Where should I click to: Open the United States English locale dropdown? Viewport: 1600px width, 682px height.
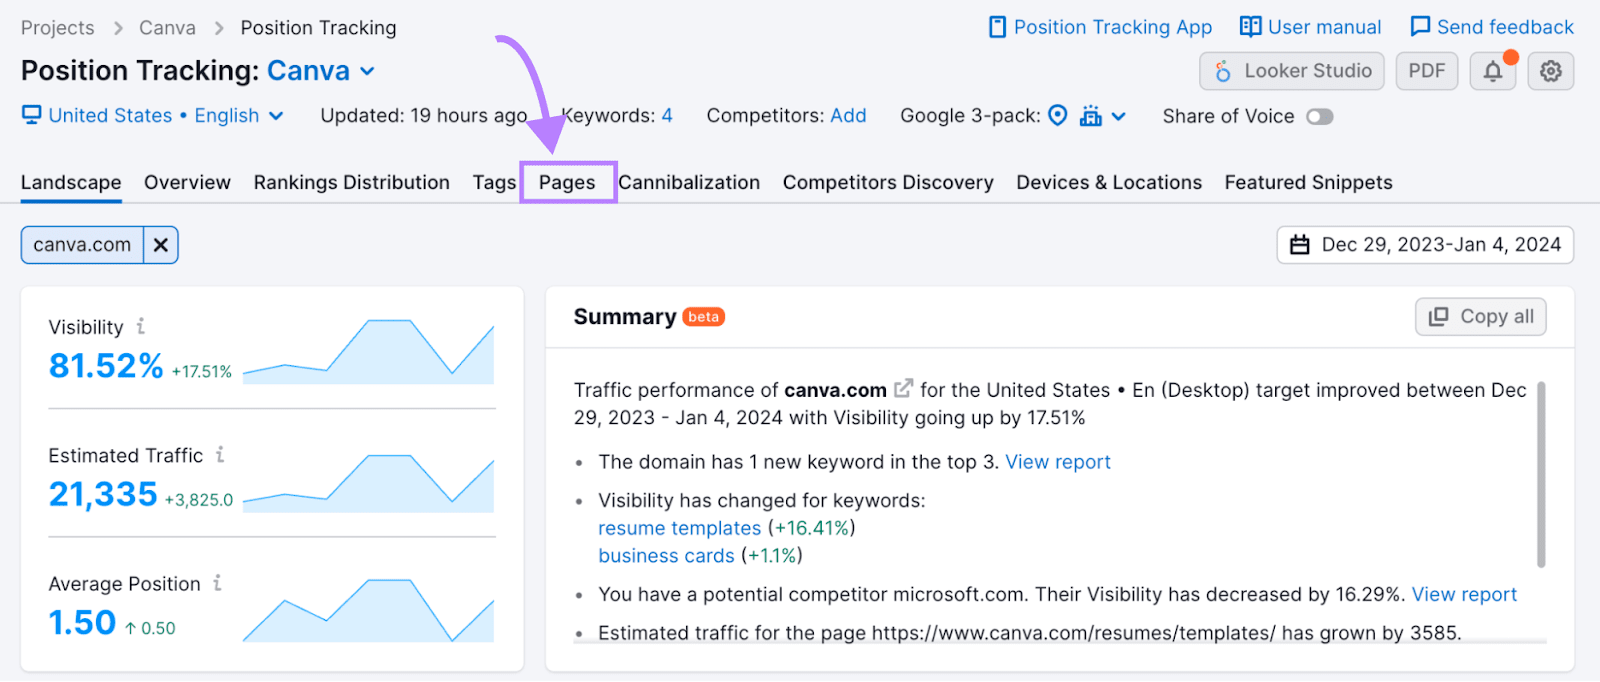(x=278, y=115)
